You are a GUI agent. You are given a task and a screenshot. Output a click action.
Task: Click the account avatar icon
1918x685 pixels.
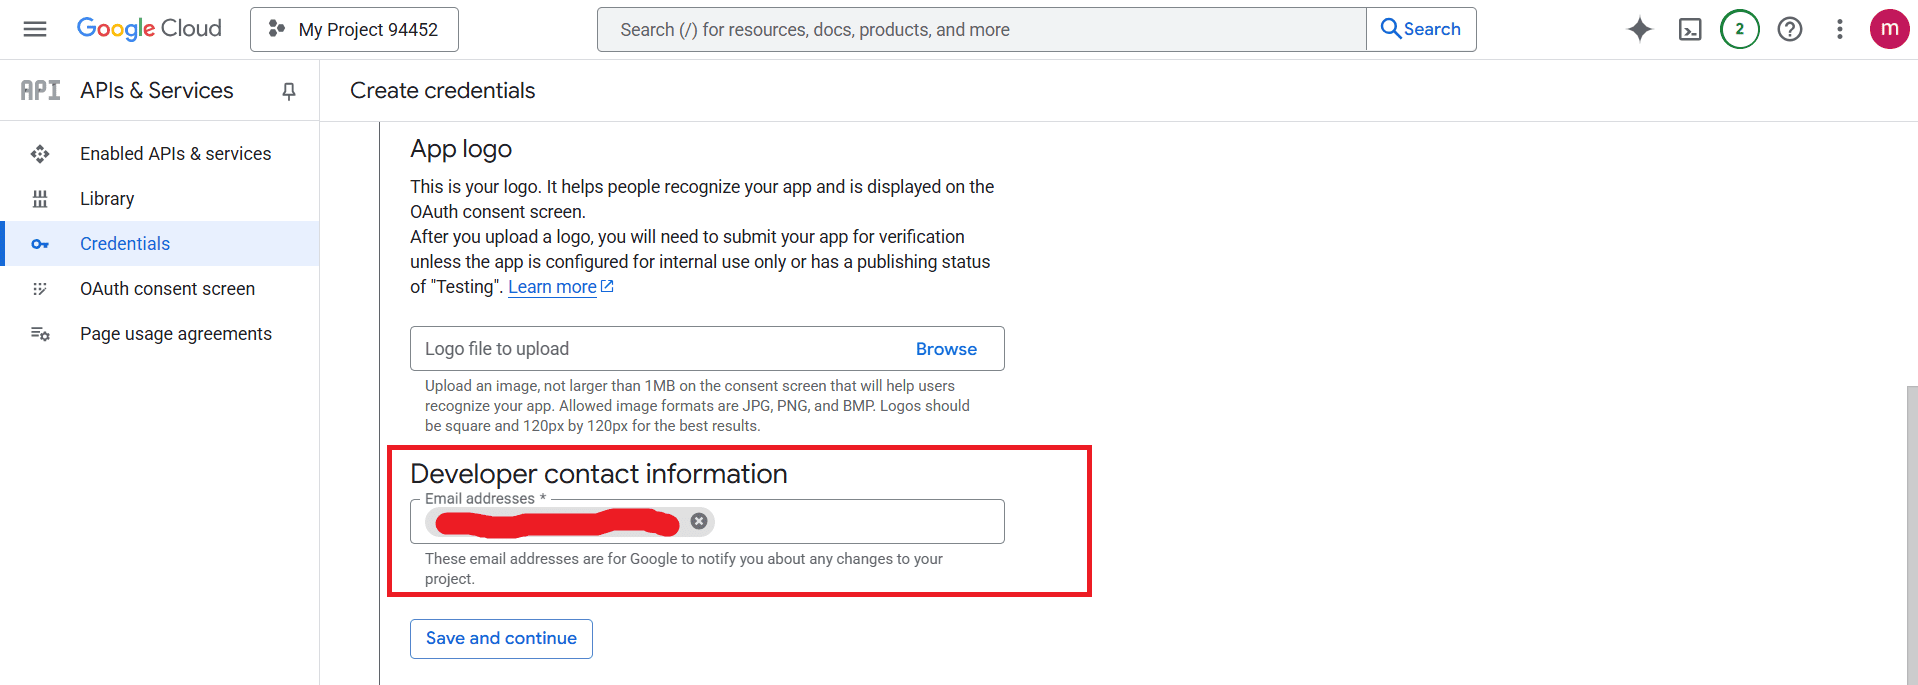pyautogui.click(x=1889, y=29)
